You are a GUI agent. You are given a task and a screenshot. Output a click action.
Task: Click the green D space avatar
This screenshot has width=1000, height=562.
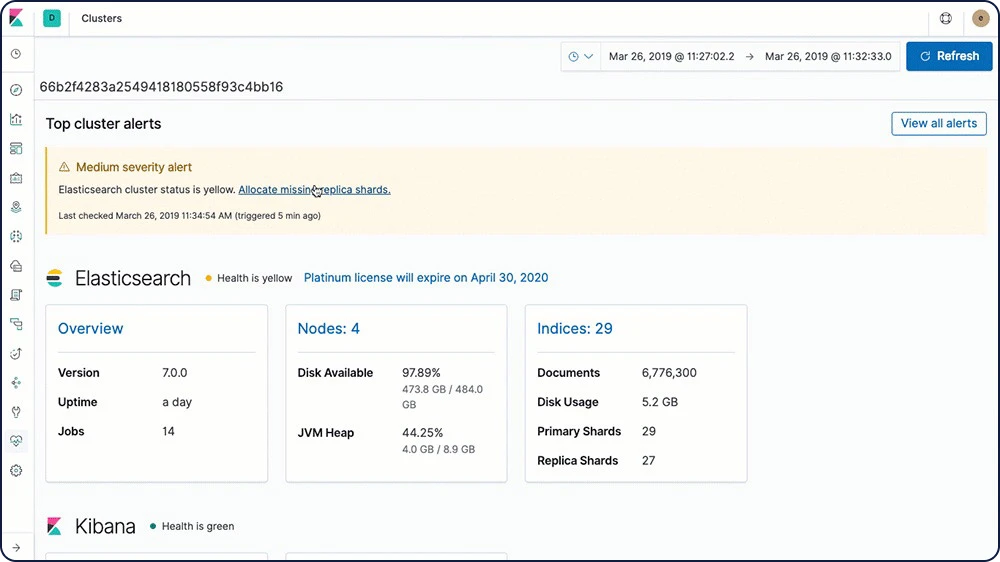pyautogui.click(x=52, y=18)
